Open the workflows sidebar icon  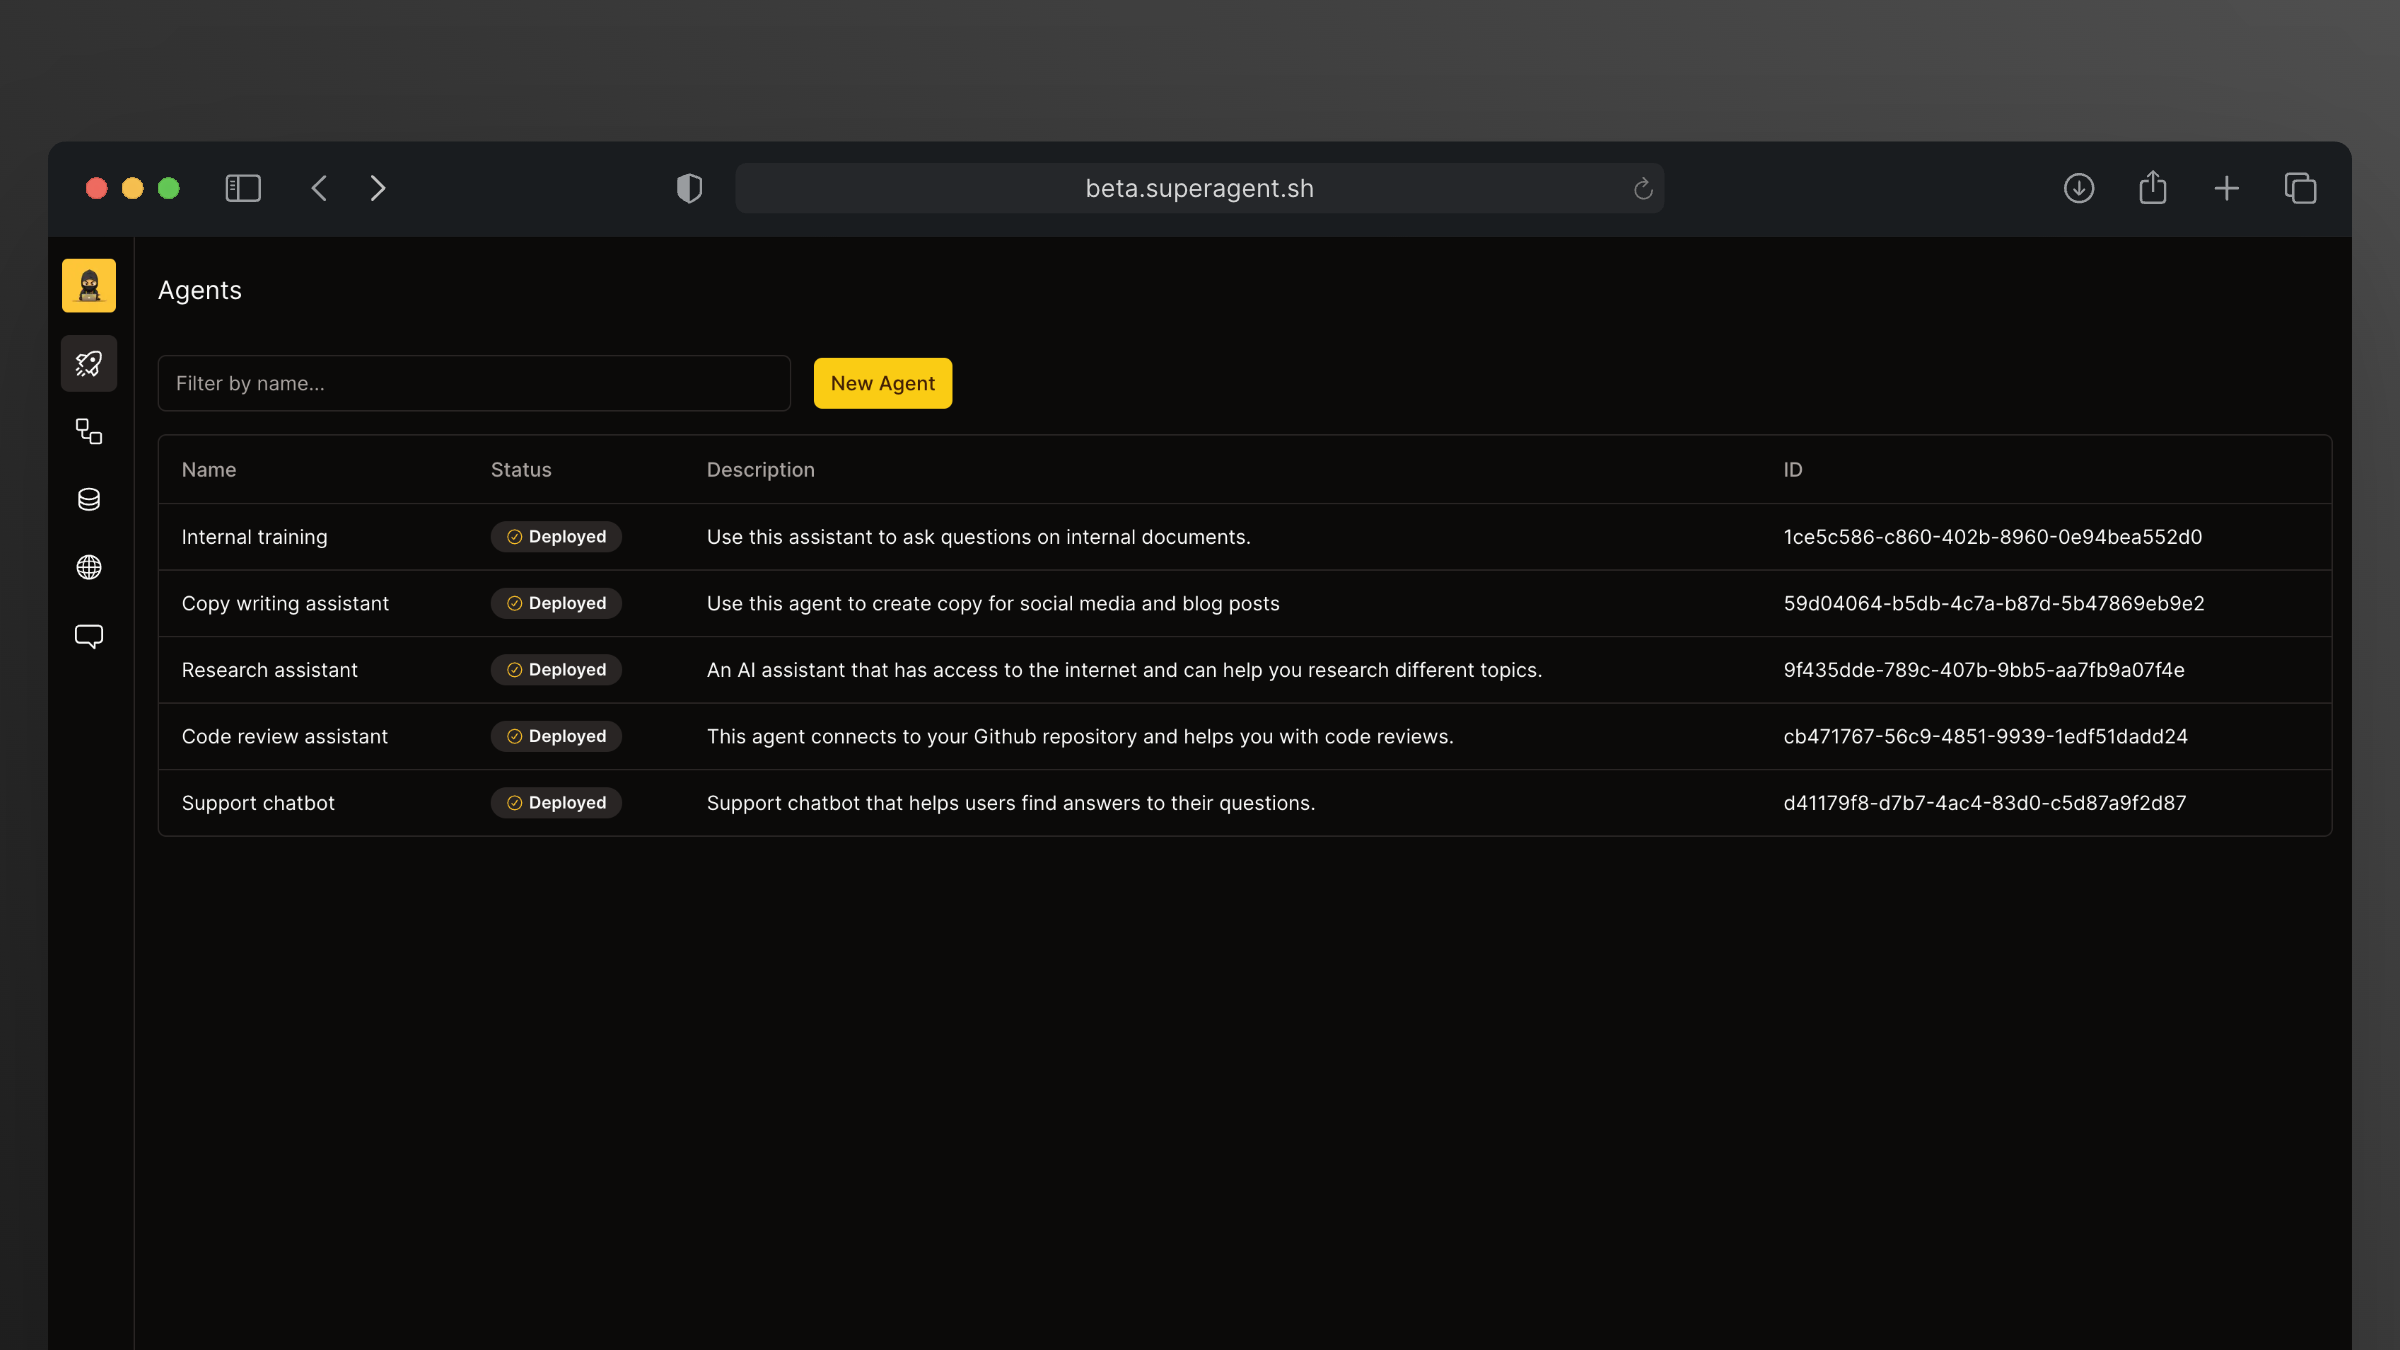[89, 431]
